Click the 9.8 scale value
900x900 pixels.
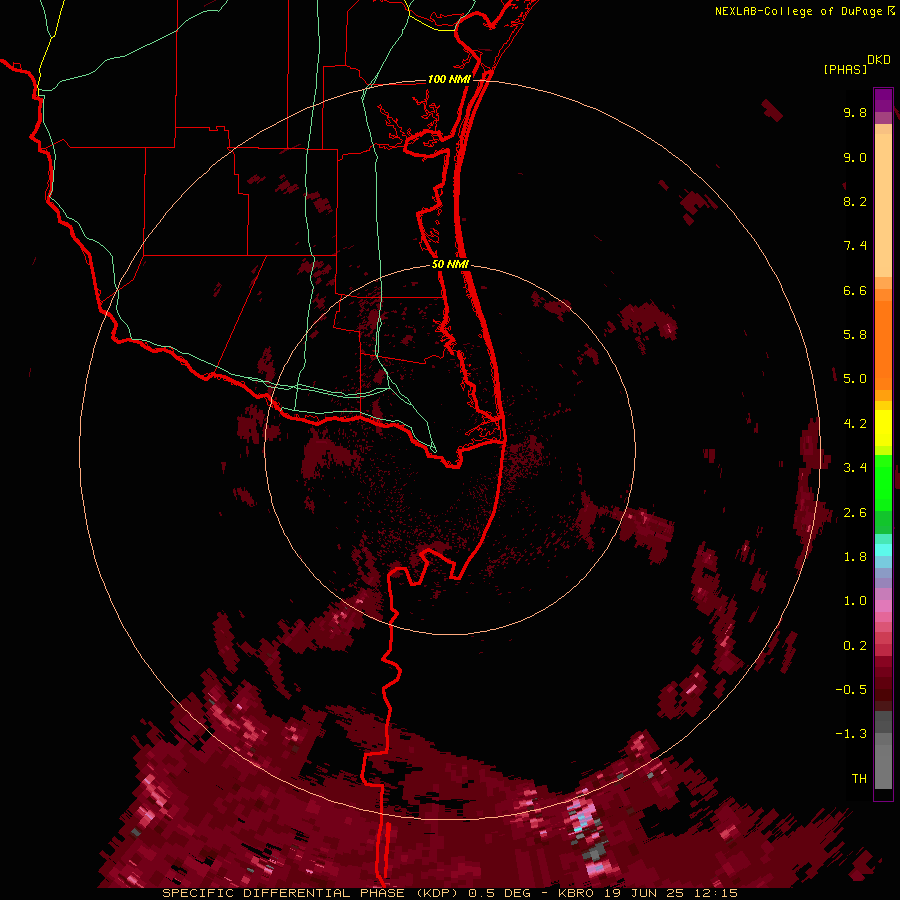[x=855, y=112]
